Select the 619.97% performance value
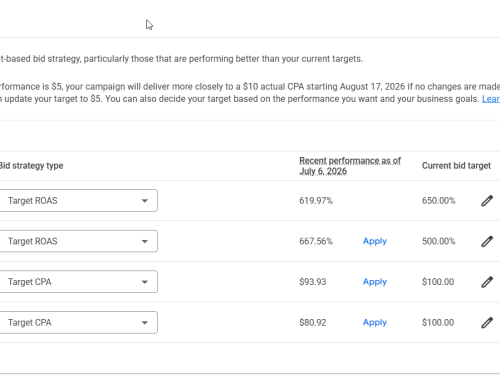The width and height of the screenshot is (500, 383). (316, 201)
